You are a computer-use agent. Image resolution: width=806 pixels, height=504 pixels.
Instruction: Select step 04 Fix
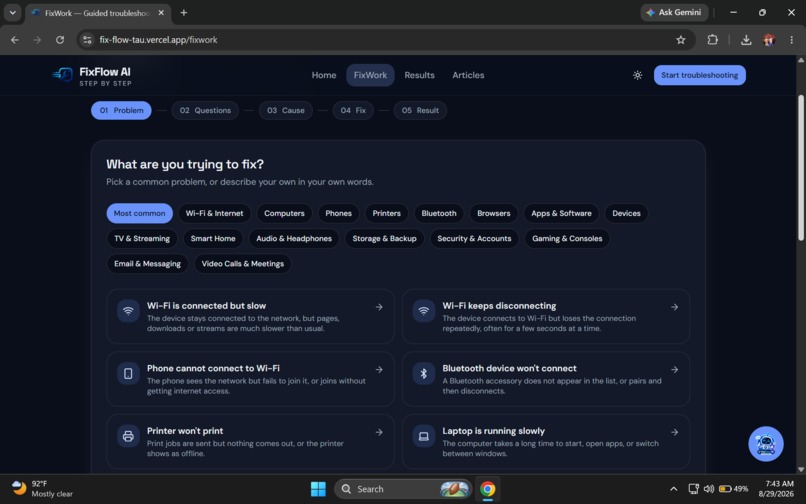pyautogui.click(x=353, y=111)
